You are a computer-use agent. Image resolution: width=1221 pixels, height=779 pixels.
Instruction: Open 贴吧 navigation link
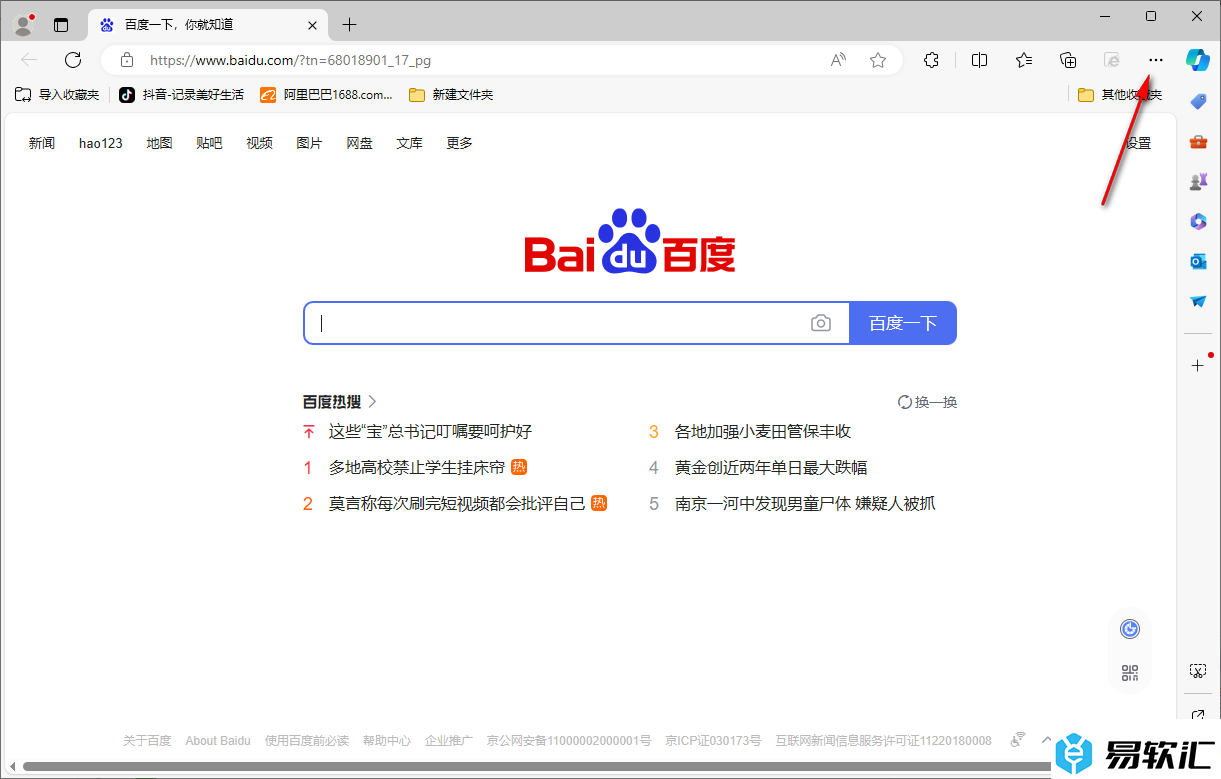[x=209, y=143]
